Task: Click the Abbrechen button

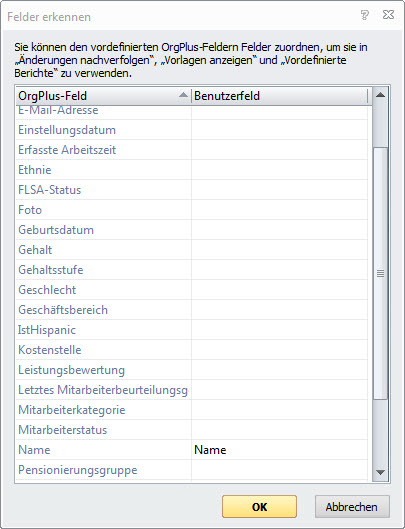Action: [x=352, y=506]
